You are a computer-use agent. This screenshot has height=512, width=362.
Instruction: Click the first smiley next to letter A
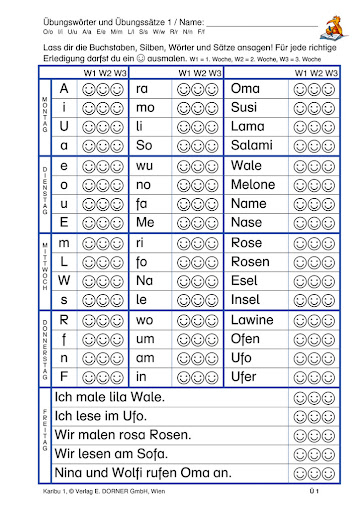click(89, 89)
